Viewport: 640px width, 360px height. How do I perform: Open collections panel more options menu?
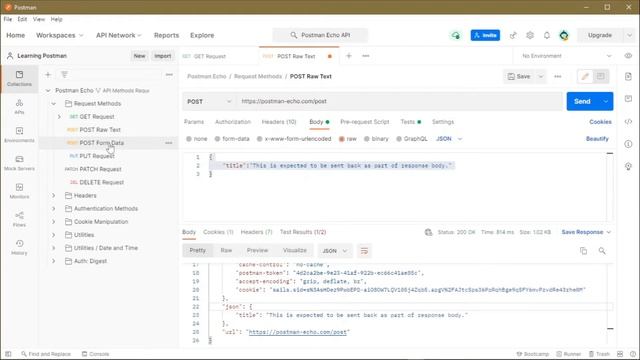[169, 75]
